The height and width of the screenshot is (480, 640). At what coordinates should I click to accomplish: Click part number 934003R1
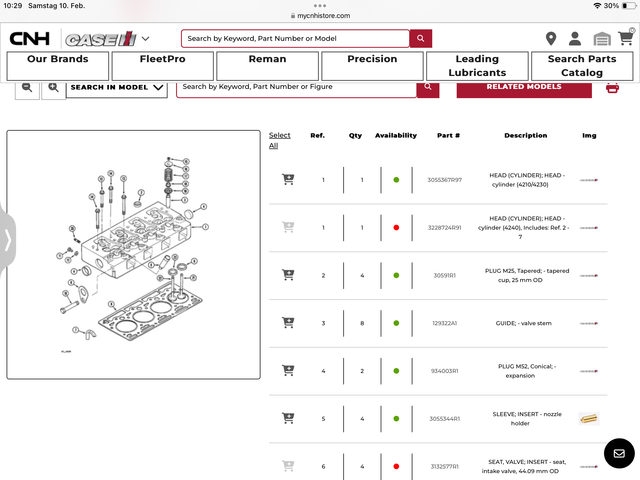point(444,371)
